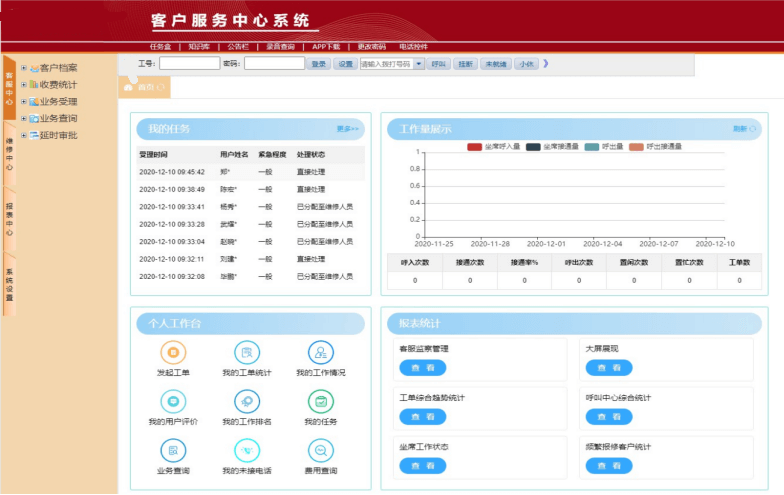Expand the 客户档案 tree node
The image size is (784, 495).
point(24,68)
